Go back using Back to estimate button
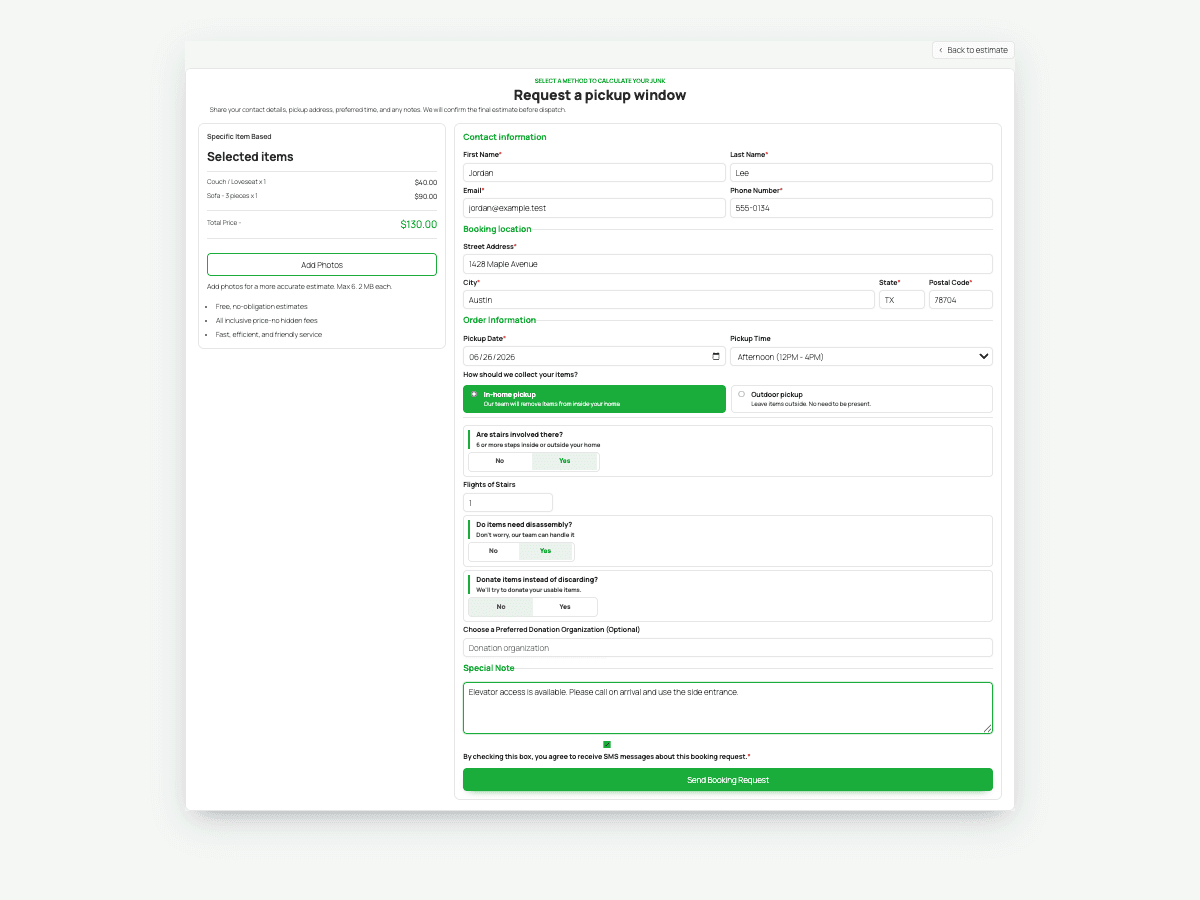The height and width of the screenshot is (900, 1200). coord(973,50)
